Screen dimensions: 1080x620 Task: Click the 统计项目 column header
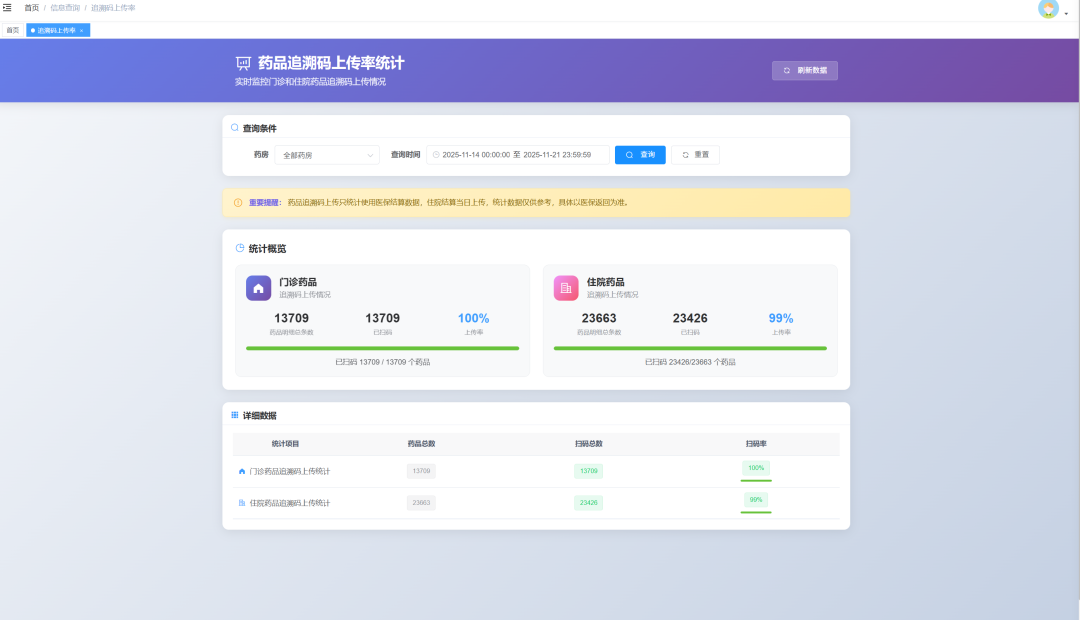coord(285,444)
